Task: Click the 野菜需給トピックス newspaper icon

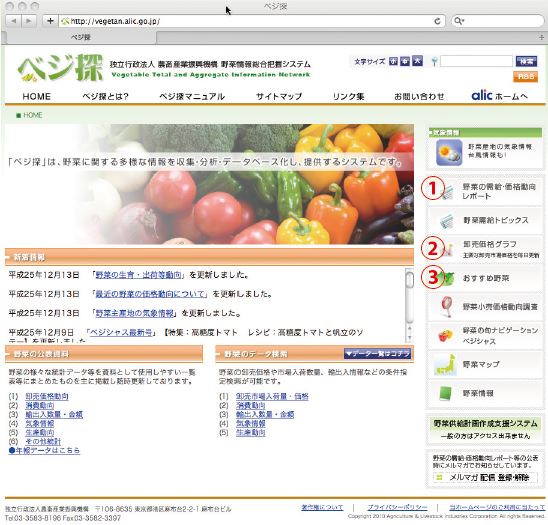Action: pos(447,221)
